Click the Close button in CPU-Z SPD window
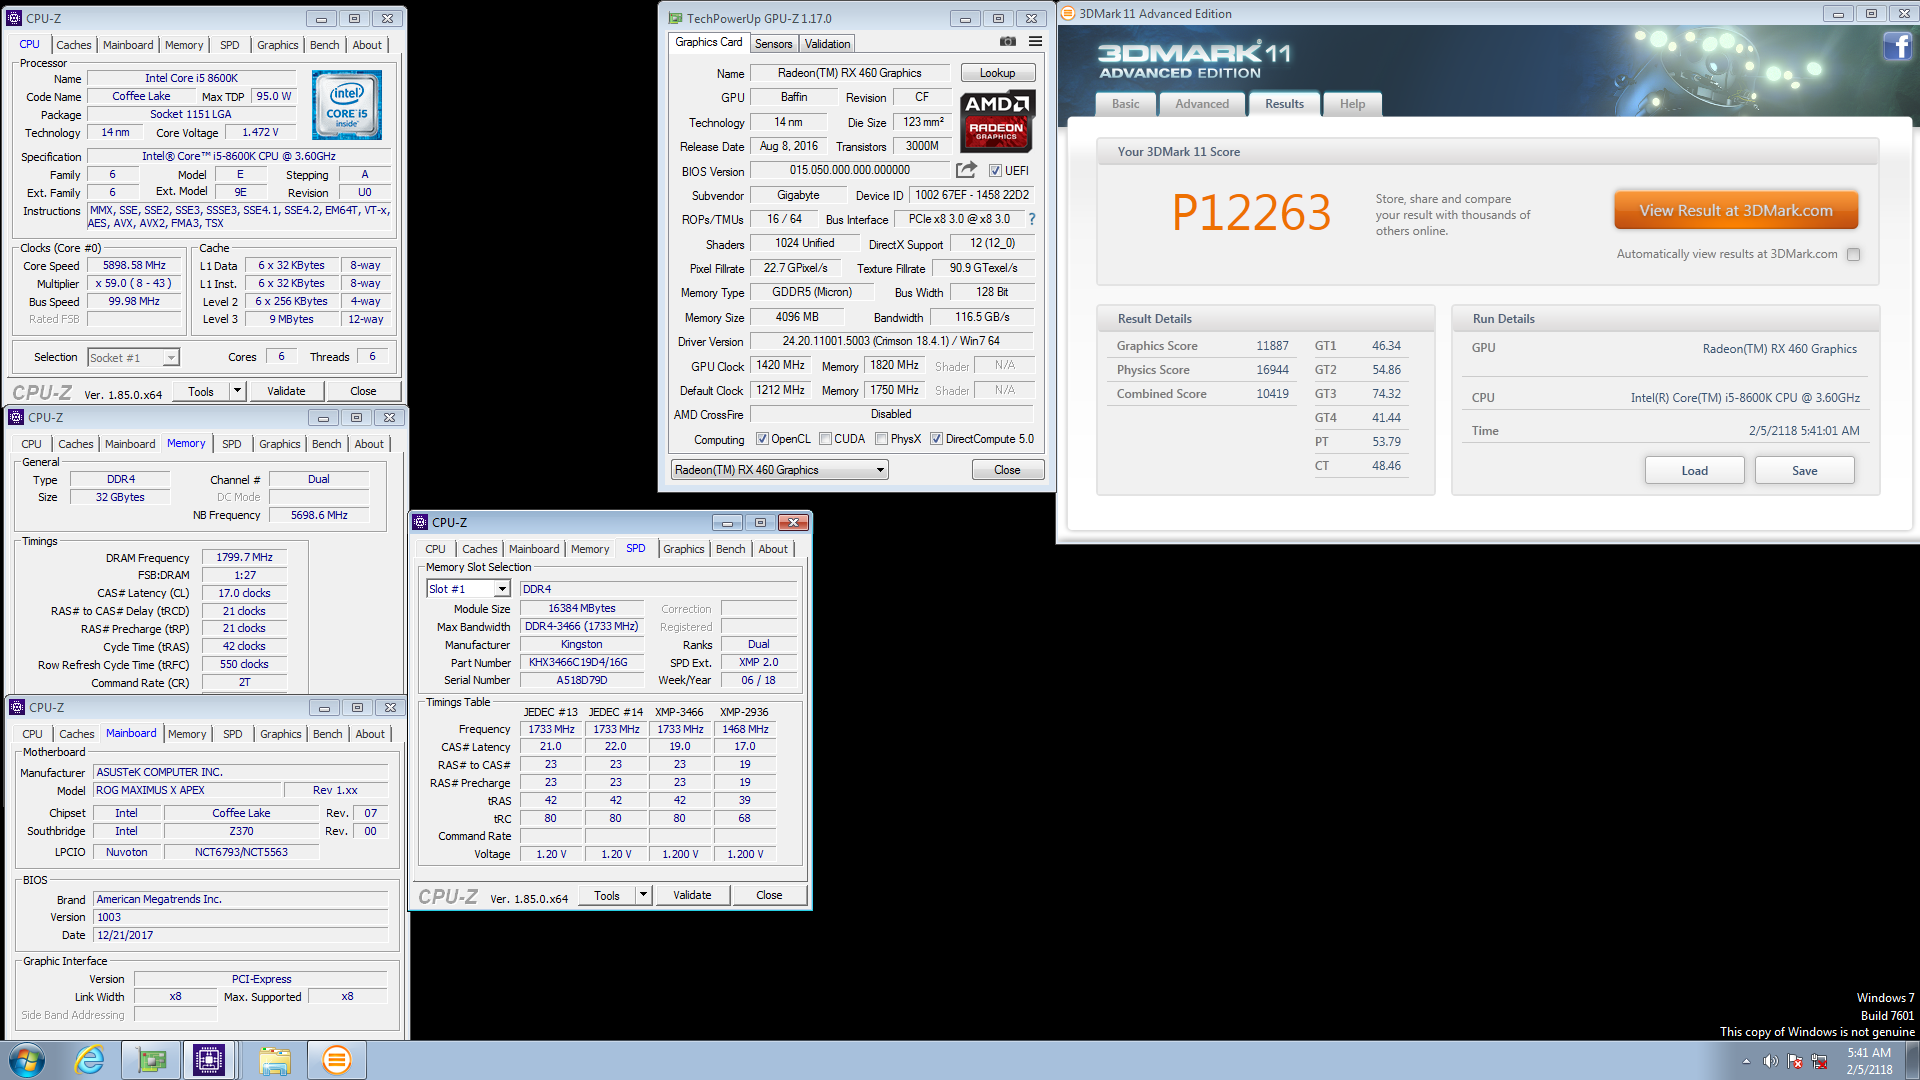Screen dimensions: 1920x1080 pyautogui.click(x=769, y=895)
